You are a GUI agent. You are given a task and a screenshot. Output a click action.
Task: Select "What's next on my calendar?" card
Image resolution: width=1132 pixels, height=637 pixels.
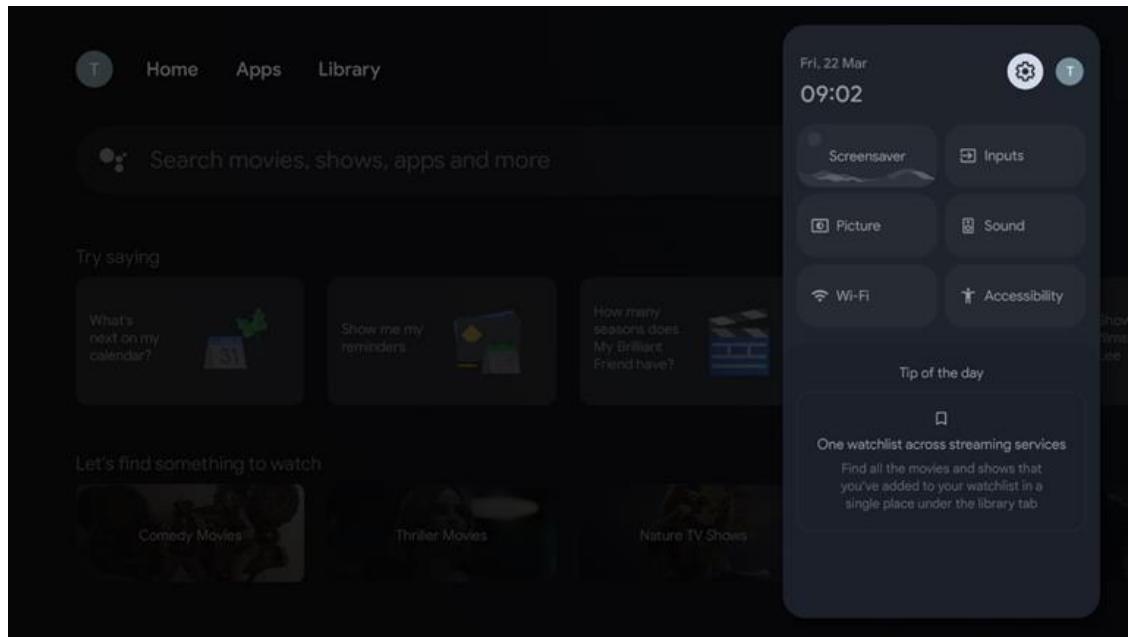click(x=190, y=342)
